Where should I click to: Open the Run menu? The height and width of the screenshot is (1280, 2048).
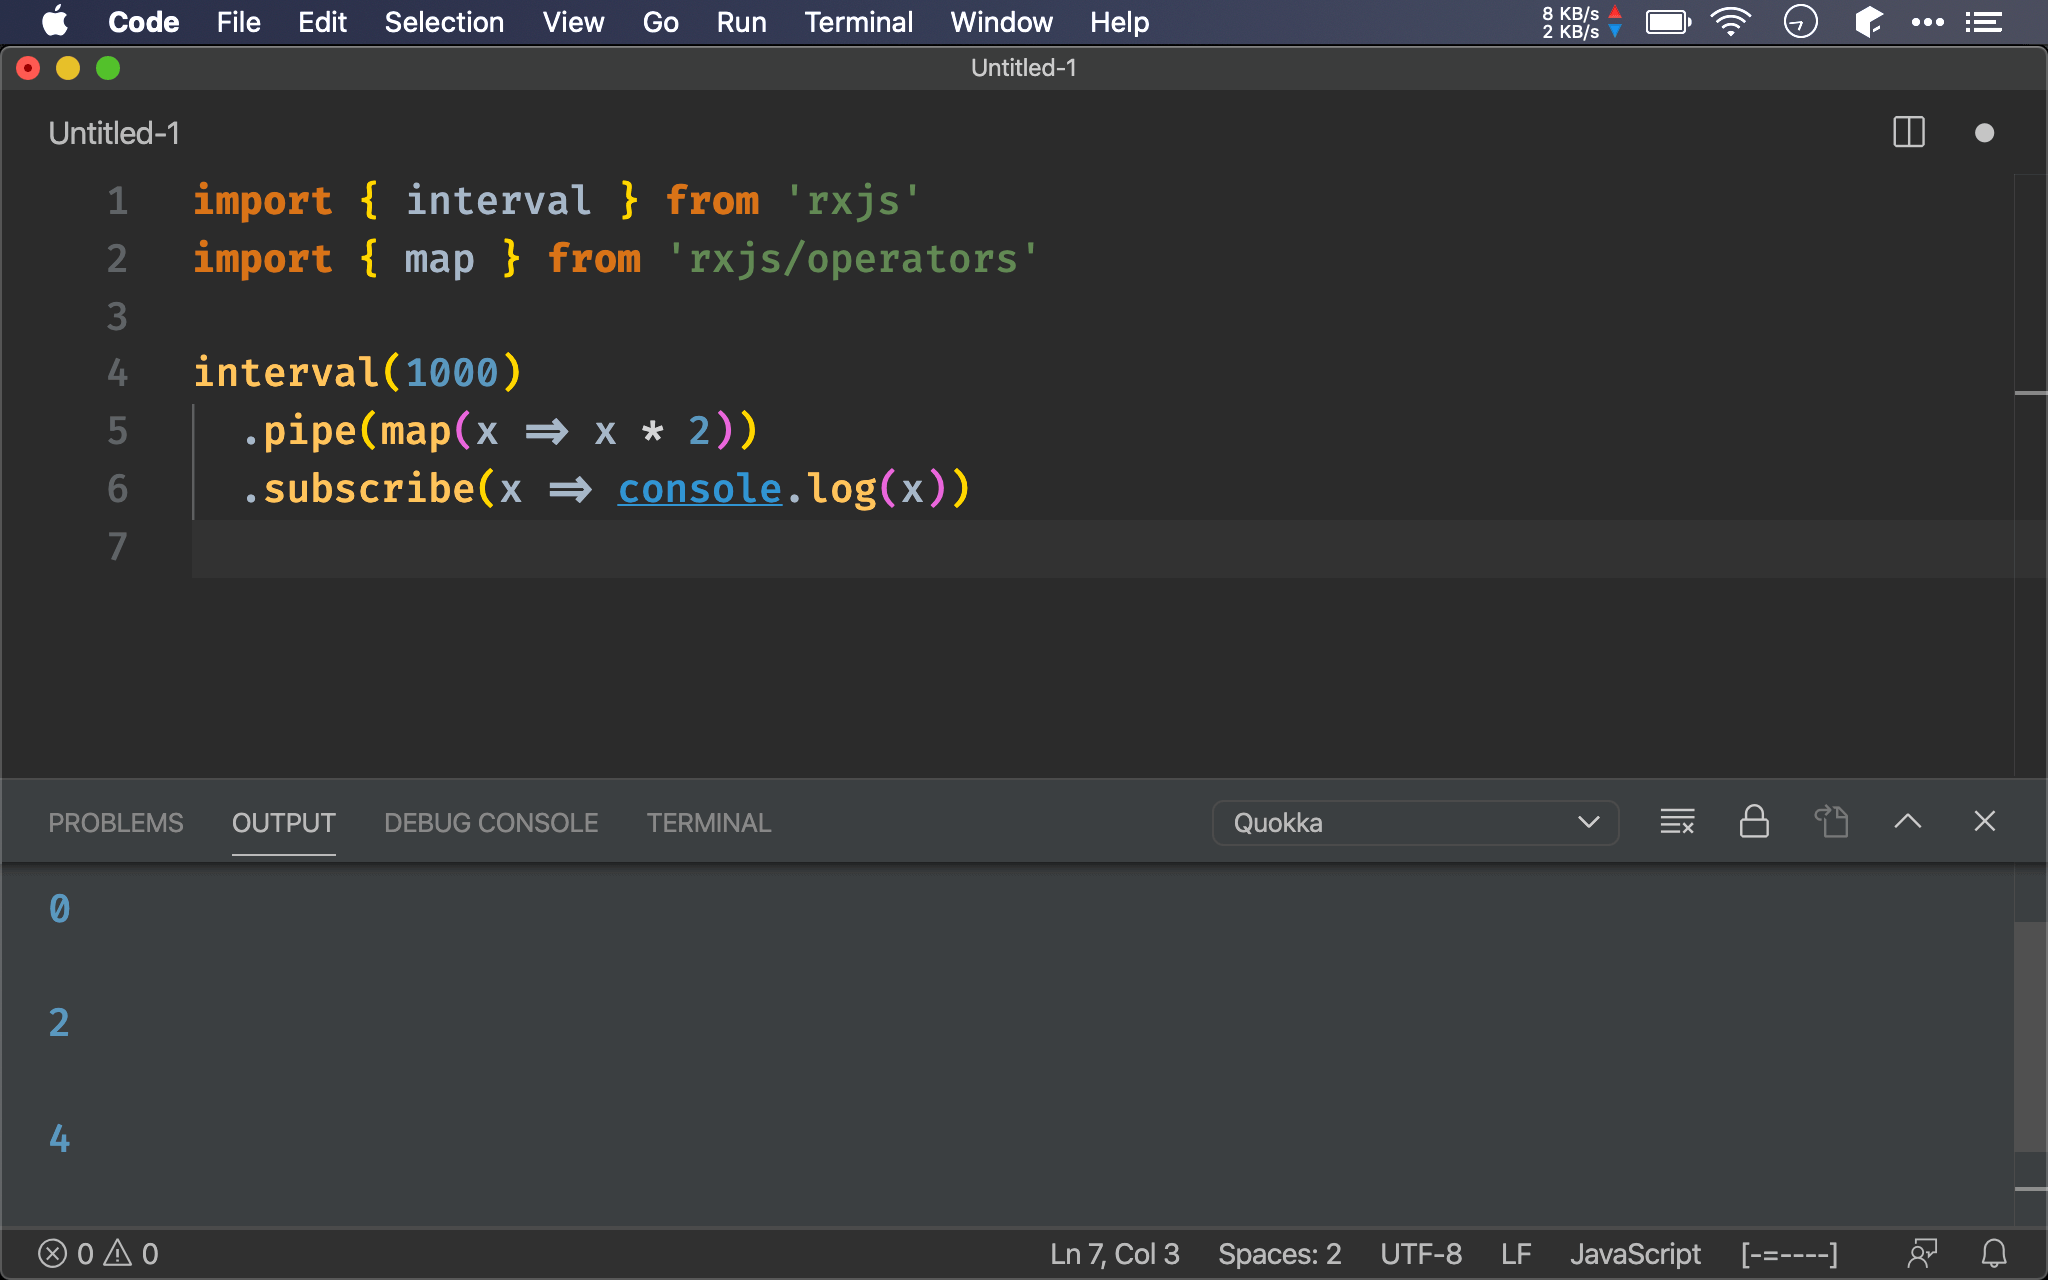741,22
